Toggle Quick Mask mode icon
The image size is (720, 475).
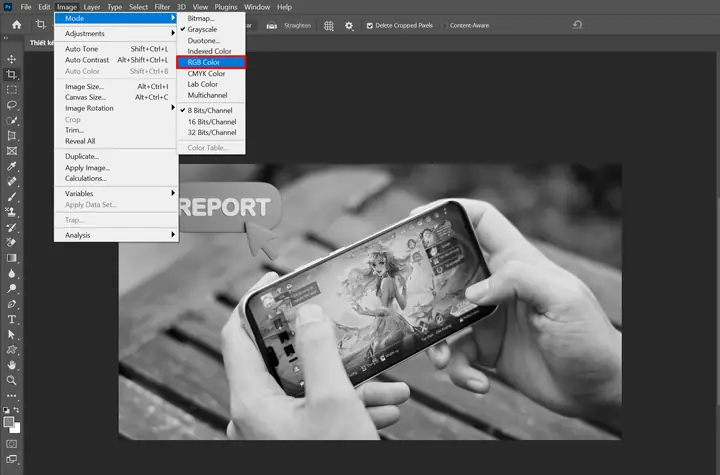click(11, 444)
